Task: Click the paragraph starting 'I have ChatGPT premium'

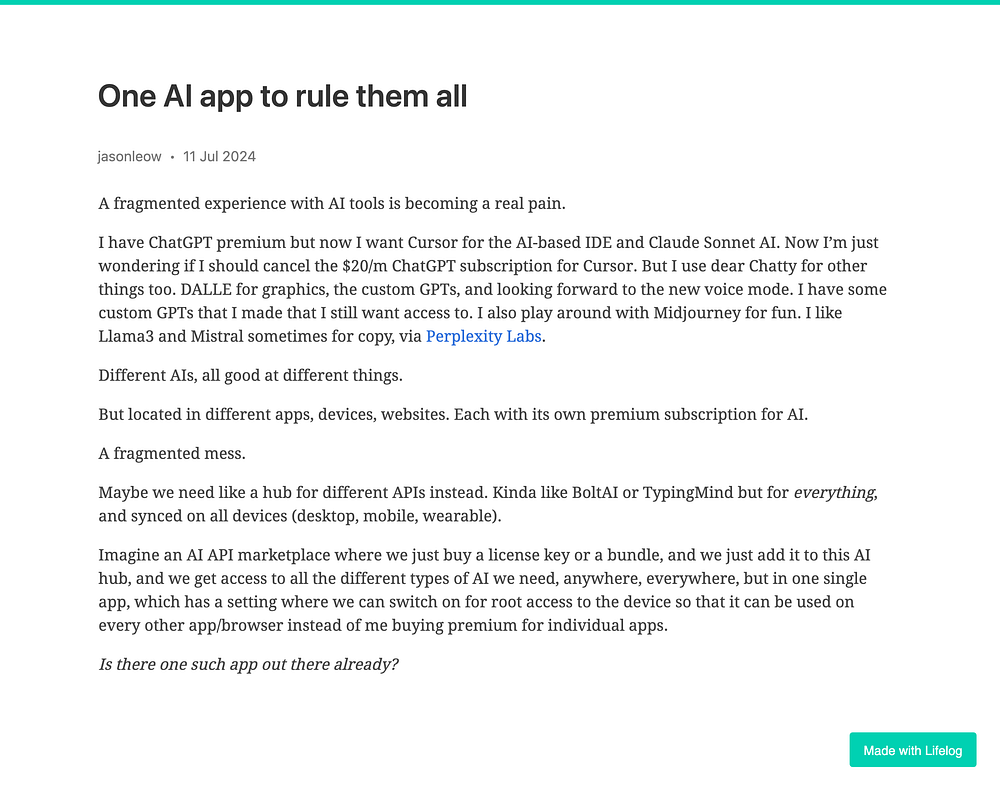Action: point(492,289)
